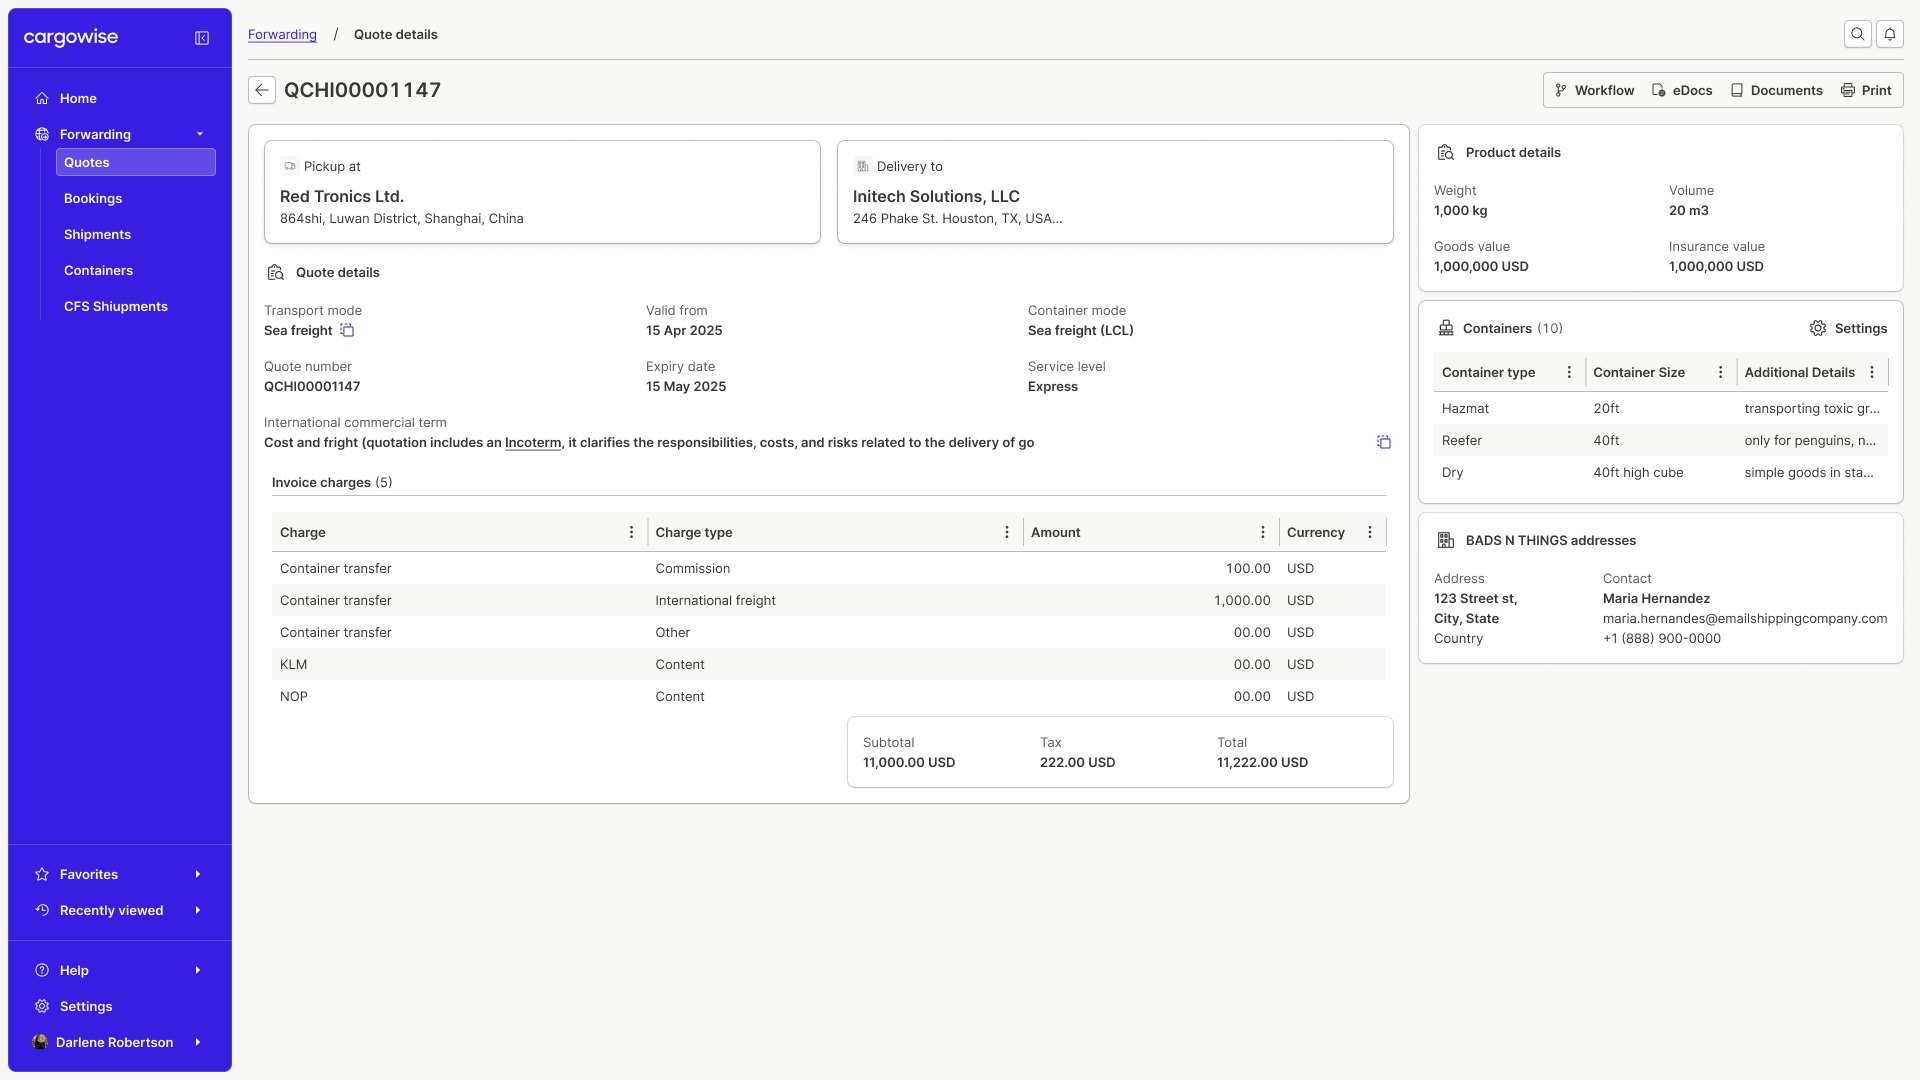Click Maria Hernandez's email address

(x=1745, y=618)
